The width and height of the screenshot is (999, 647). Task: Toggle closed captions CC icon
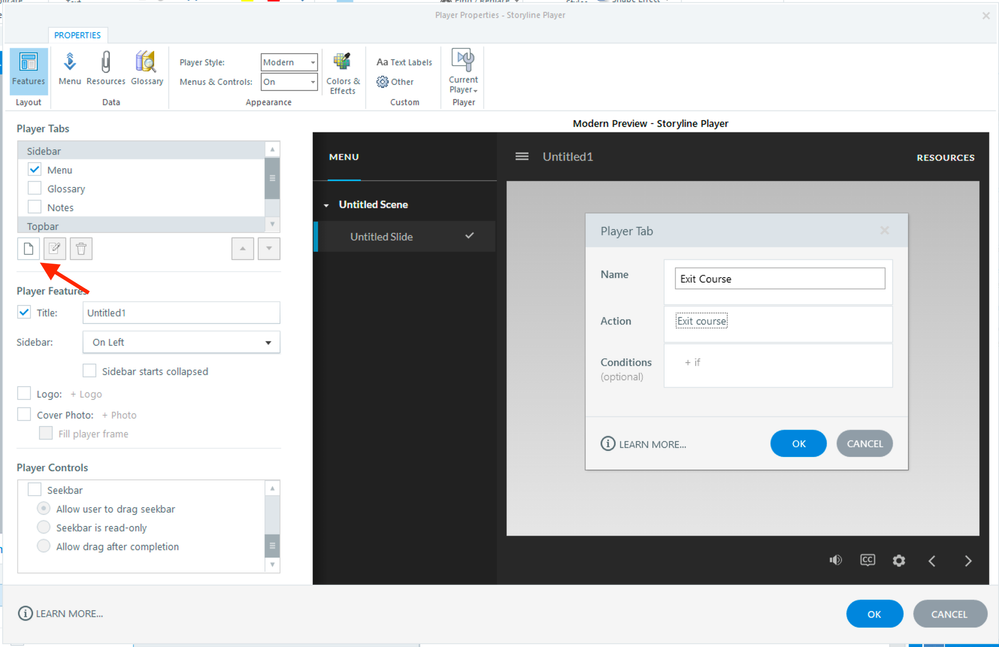click(x=867, y=560)
